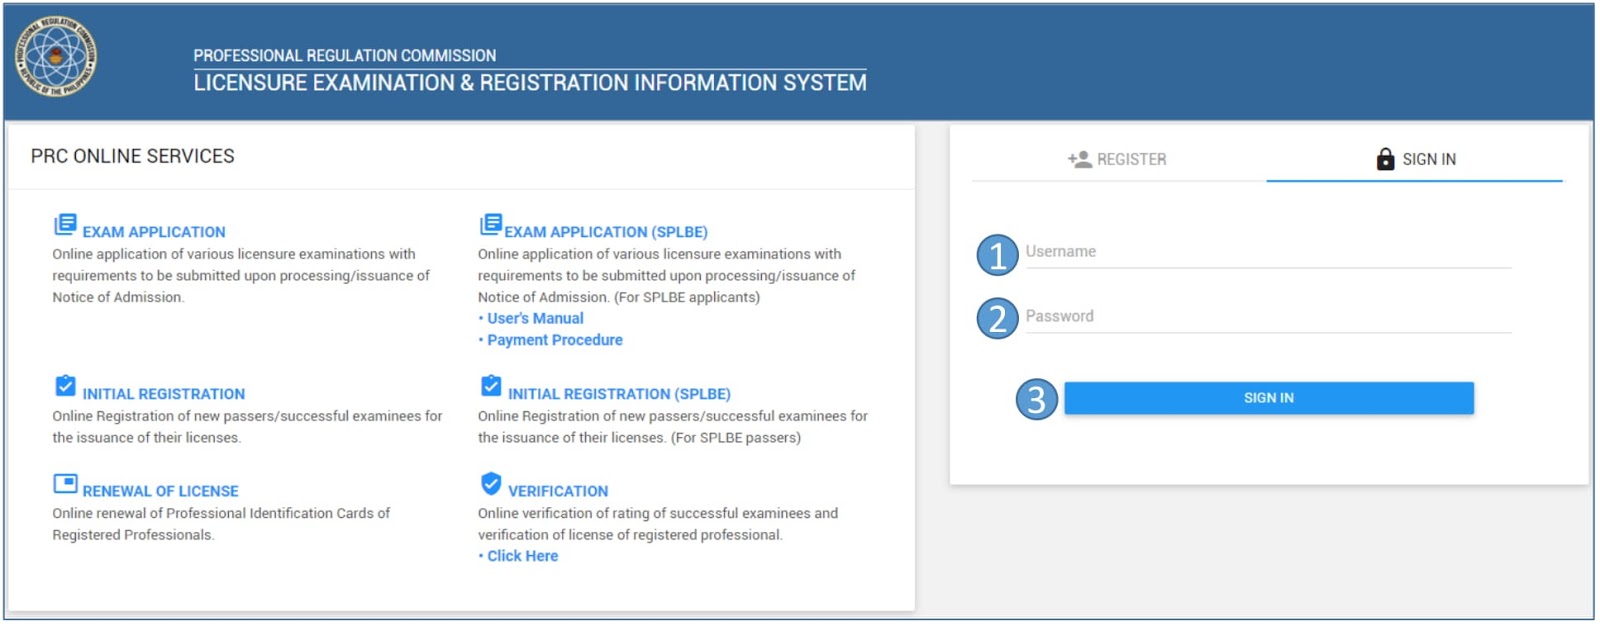Click the blue SIGN IN button
1600x631 pixels.
[x=1269, y=398]
